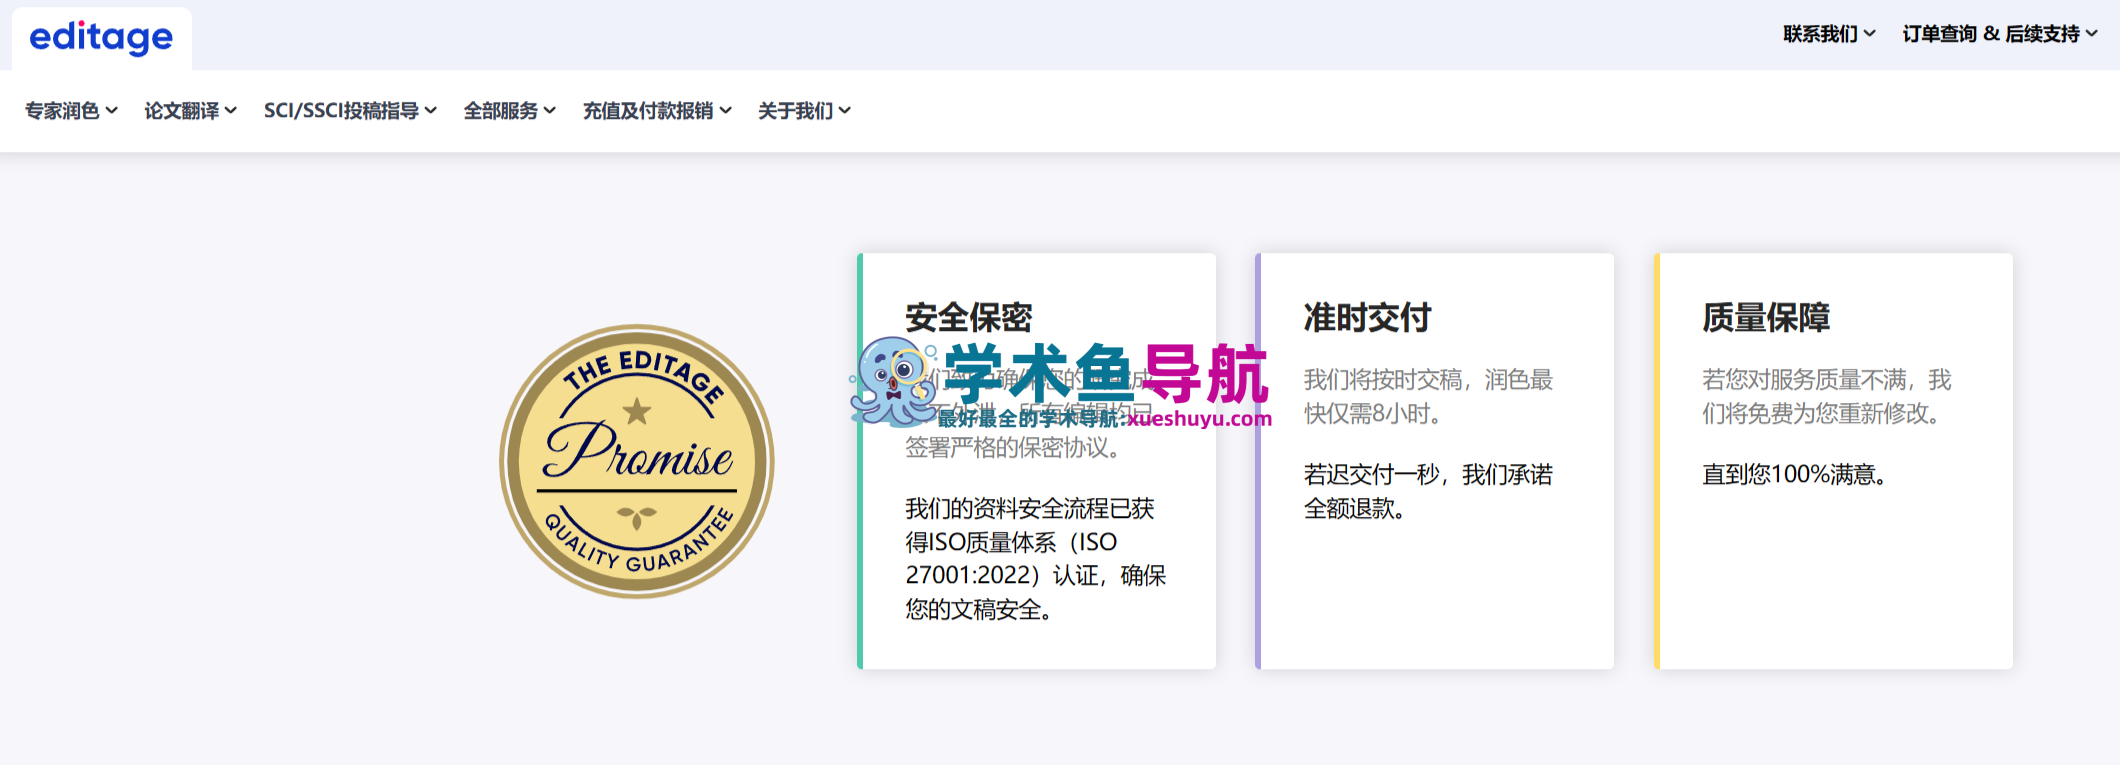Open the SCI/SSCI投稿指导 menu
The width and height of the screenshot is (2120, 765).
pos(350,111)
